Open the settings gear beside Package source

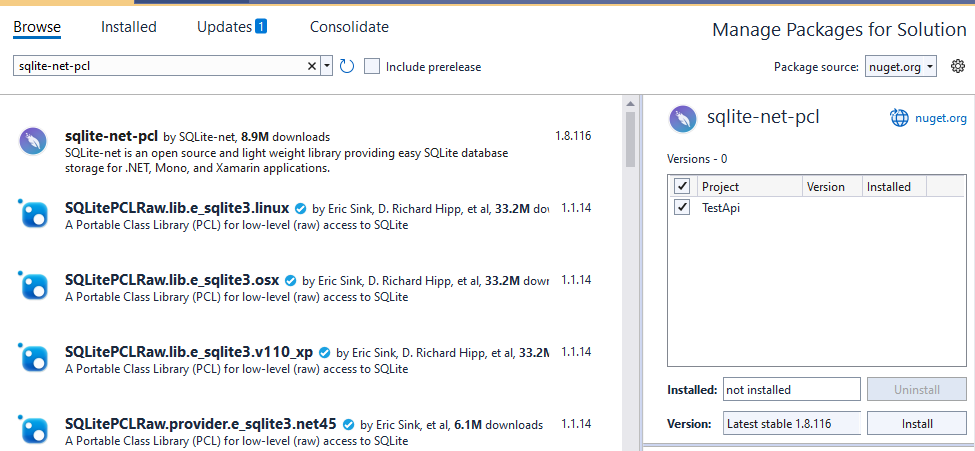[958, 67]
